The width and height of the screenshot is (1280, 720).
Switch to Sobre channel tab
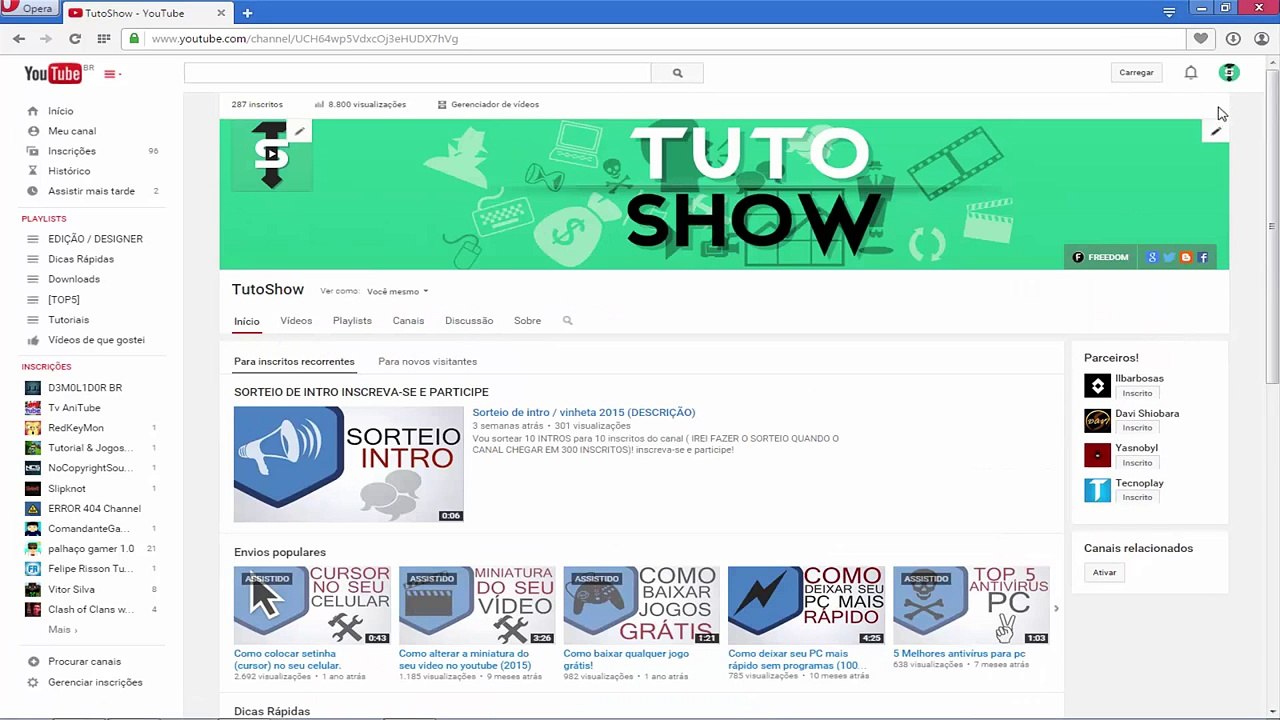tap(527, 321)
